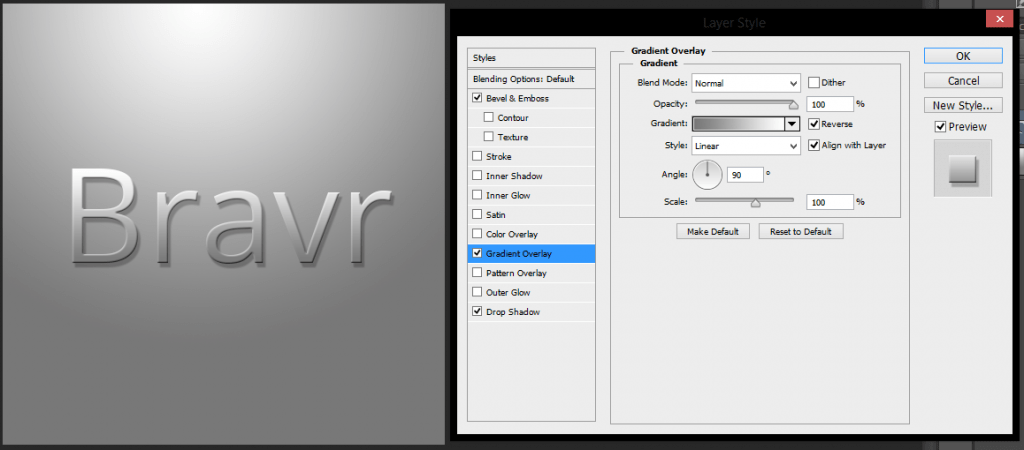1024x450 pixels.
Task: Uncheck the Gradient Overlay checkbox
Action: [x=477, y=253]
